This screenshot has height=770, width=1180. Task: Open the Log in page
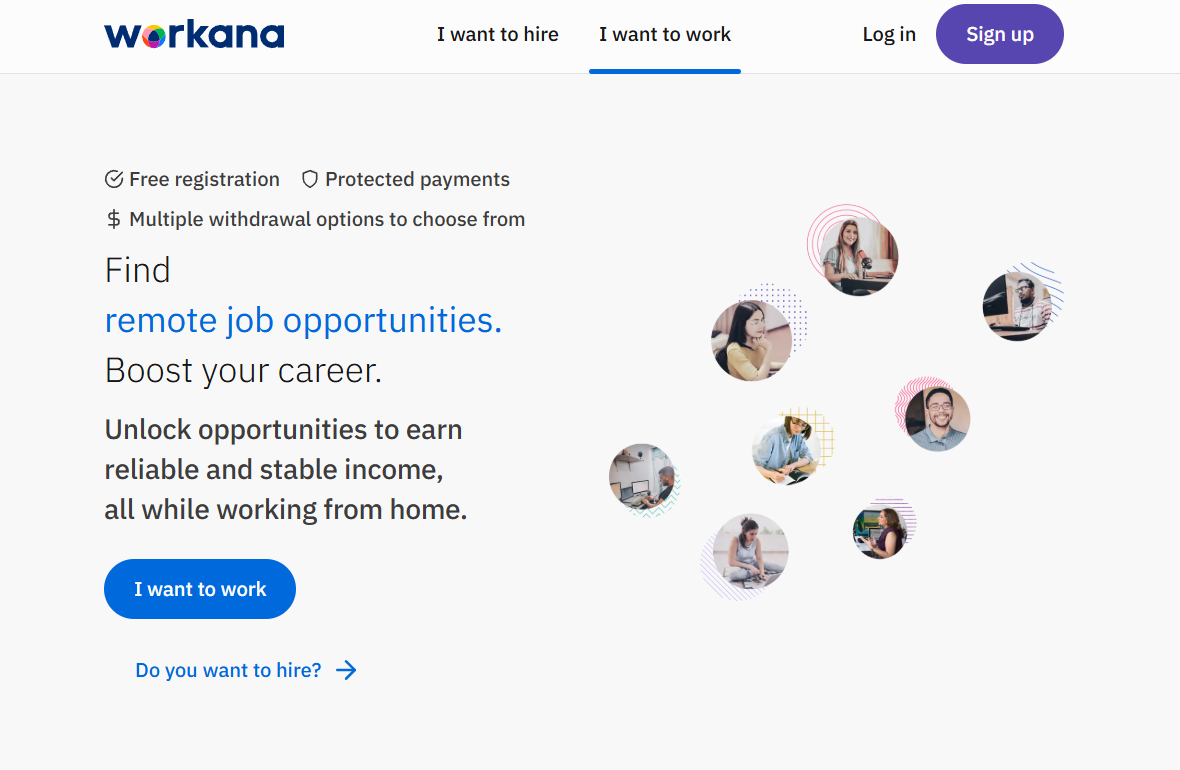pyautogui.click(x=889, y=35)
